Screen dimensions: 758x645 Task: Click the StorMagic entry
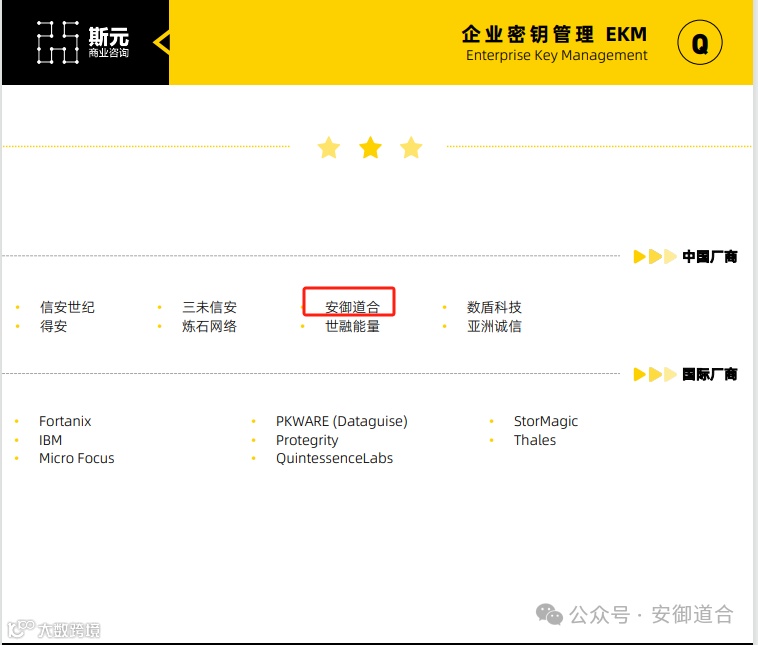tap(546, 422)
